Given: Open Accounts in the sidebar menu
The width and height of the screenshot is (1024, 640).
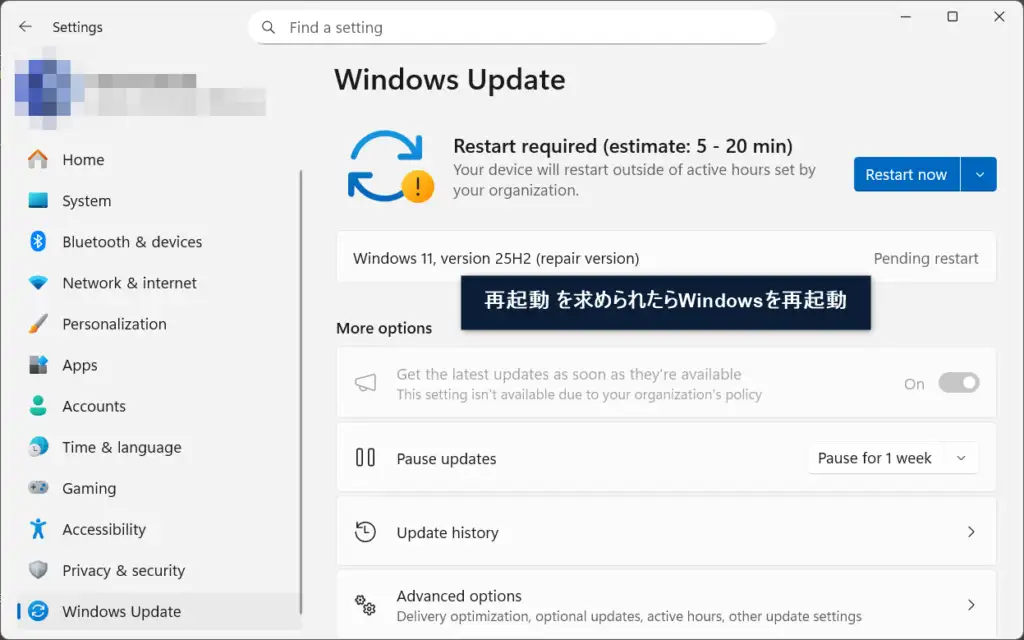Looking at the screenshot, I should point(93,406).
